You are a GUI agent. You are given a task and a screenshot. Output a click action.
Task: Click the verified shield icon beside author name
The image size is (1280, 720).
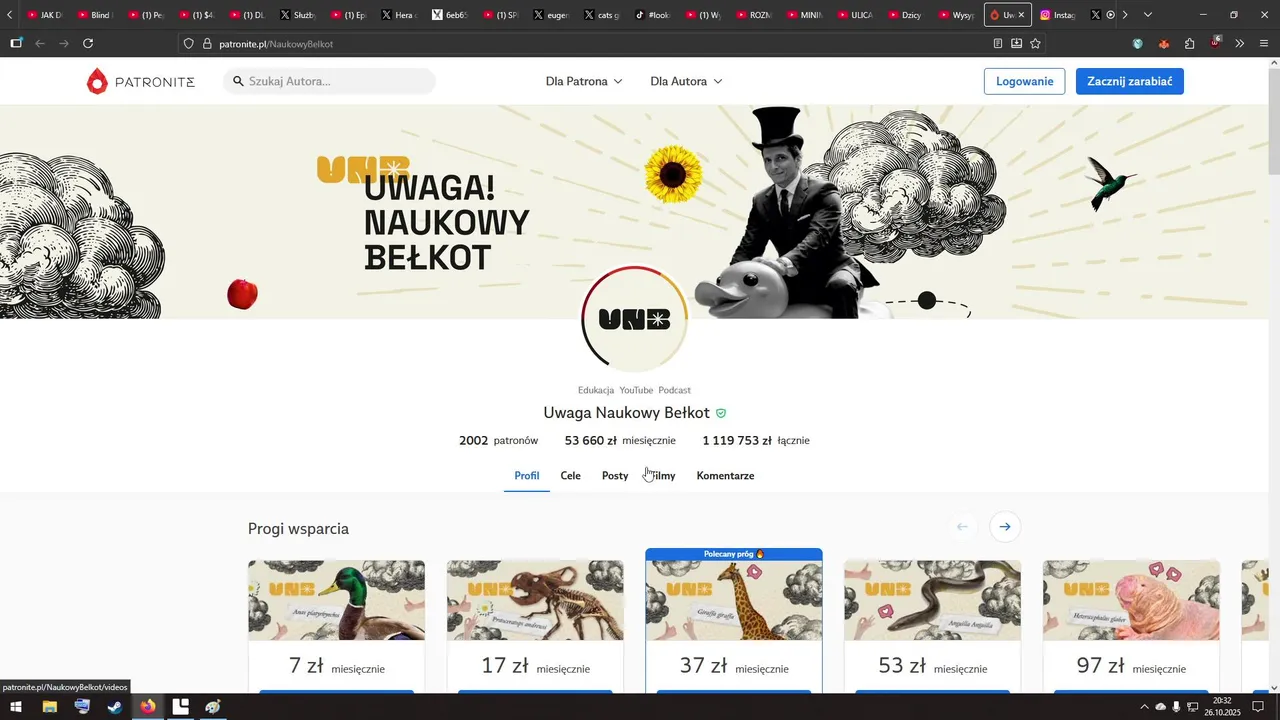click(721, 413)
